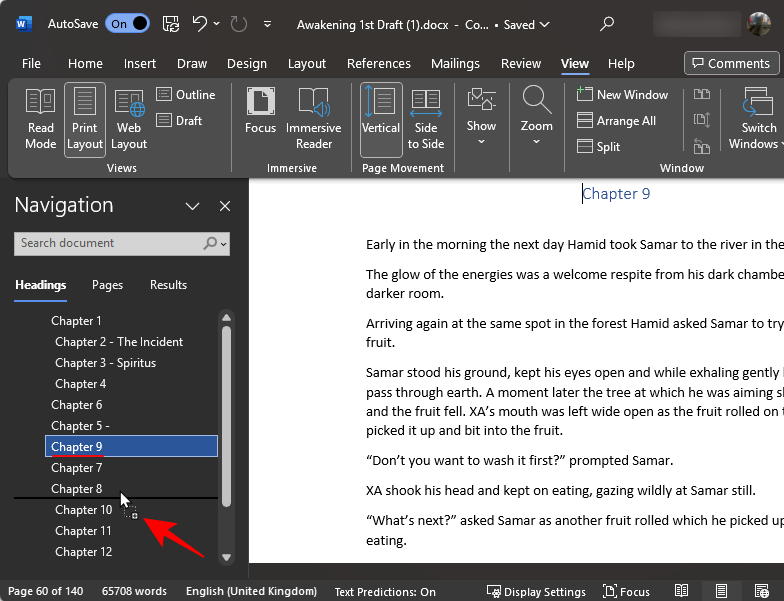Switch to Pages tab in Navigation
This screenshot has width=784, height=601.
[107, 285]
